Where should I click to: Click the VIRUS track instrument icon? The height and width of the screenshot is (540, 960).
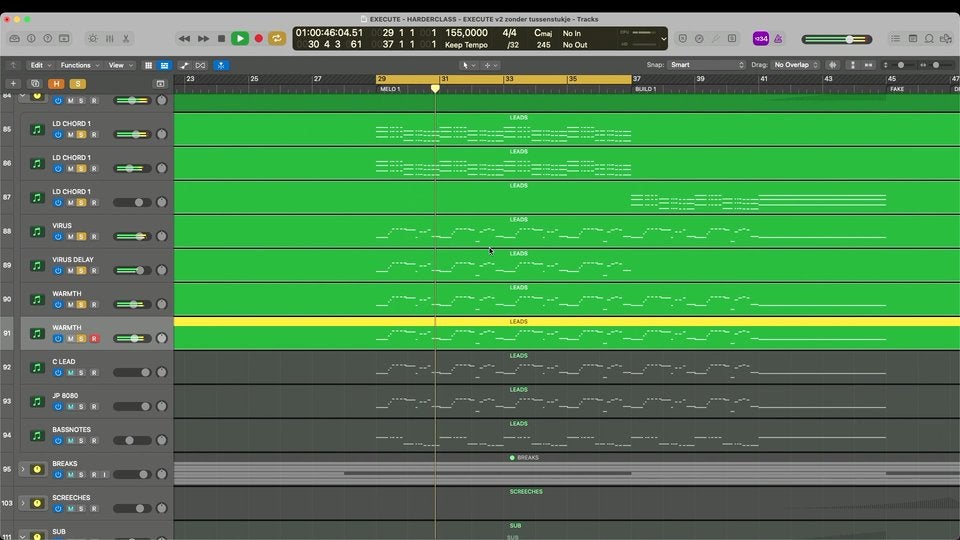pos(37,231)
